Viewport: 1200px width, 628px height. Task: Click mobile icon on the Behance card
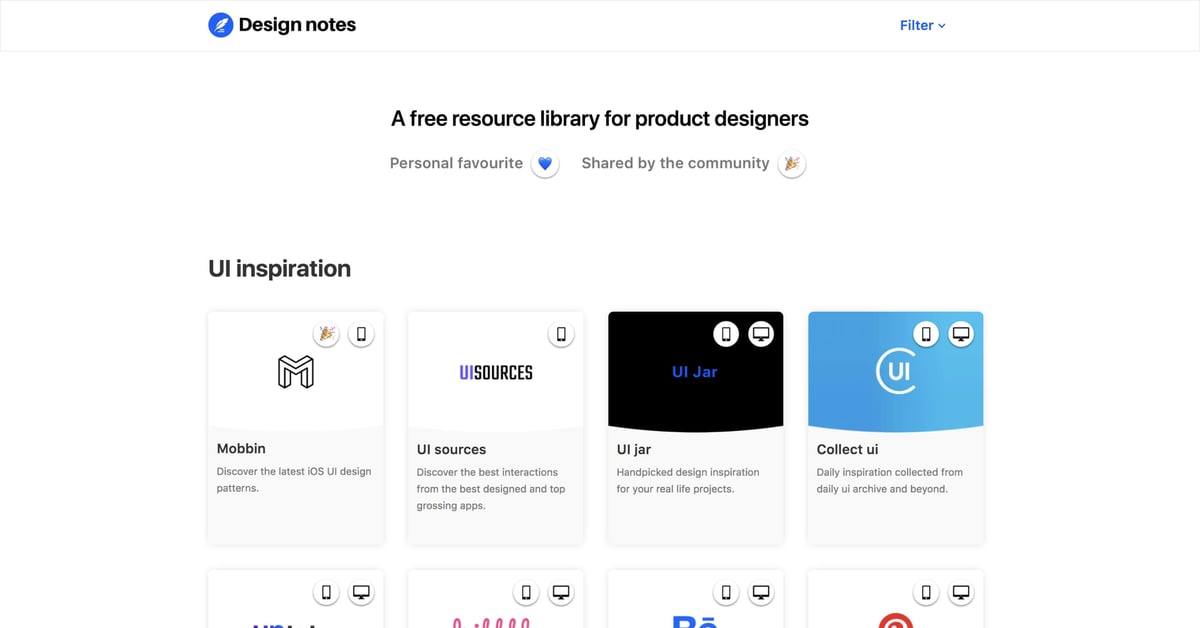727,593
